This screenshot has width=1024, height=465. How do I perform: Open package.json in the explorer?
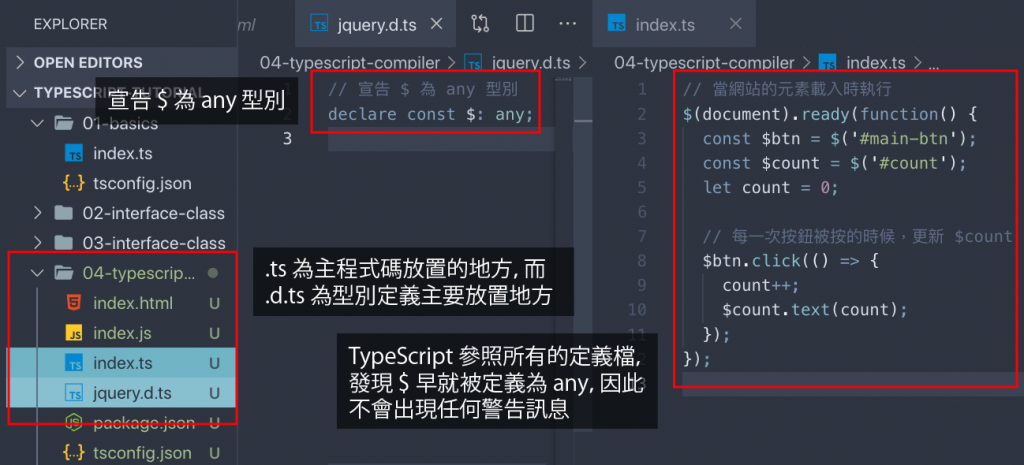pyautogui.click(x=144, y=423)
